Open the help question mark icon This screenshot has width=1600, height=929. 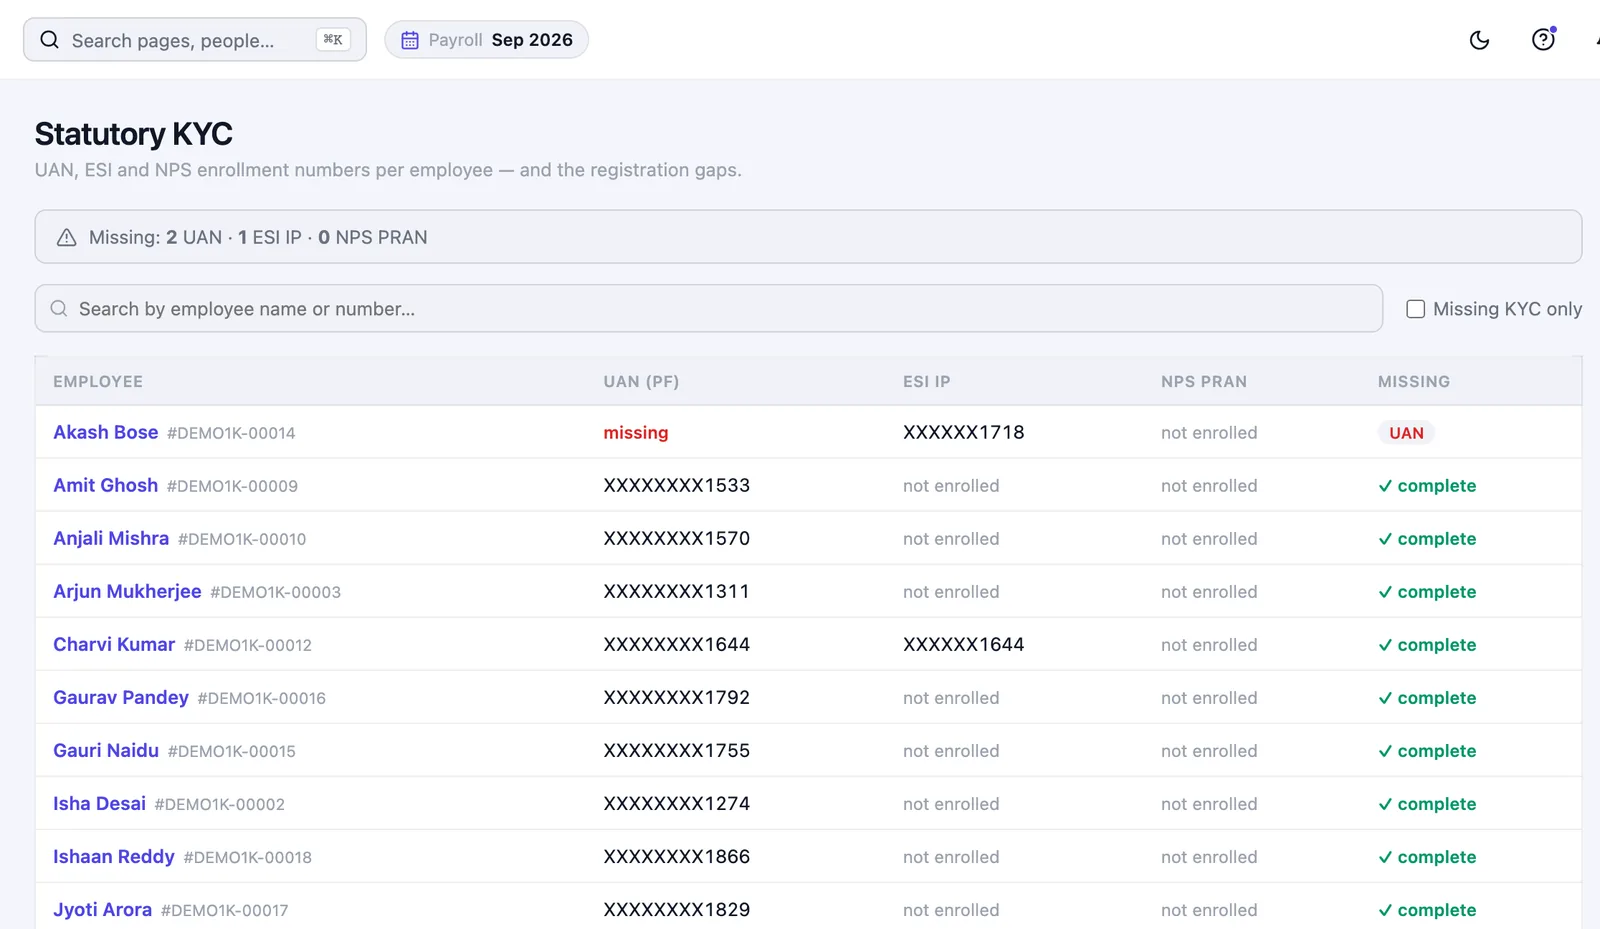pos(1543,40)
